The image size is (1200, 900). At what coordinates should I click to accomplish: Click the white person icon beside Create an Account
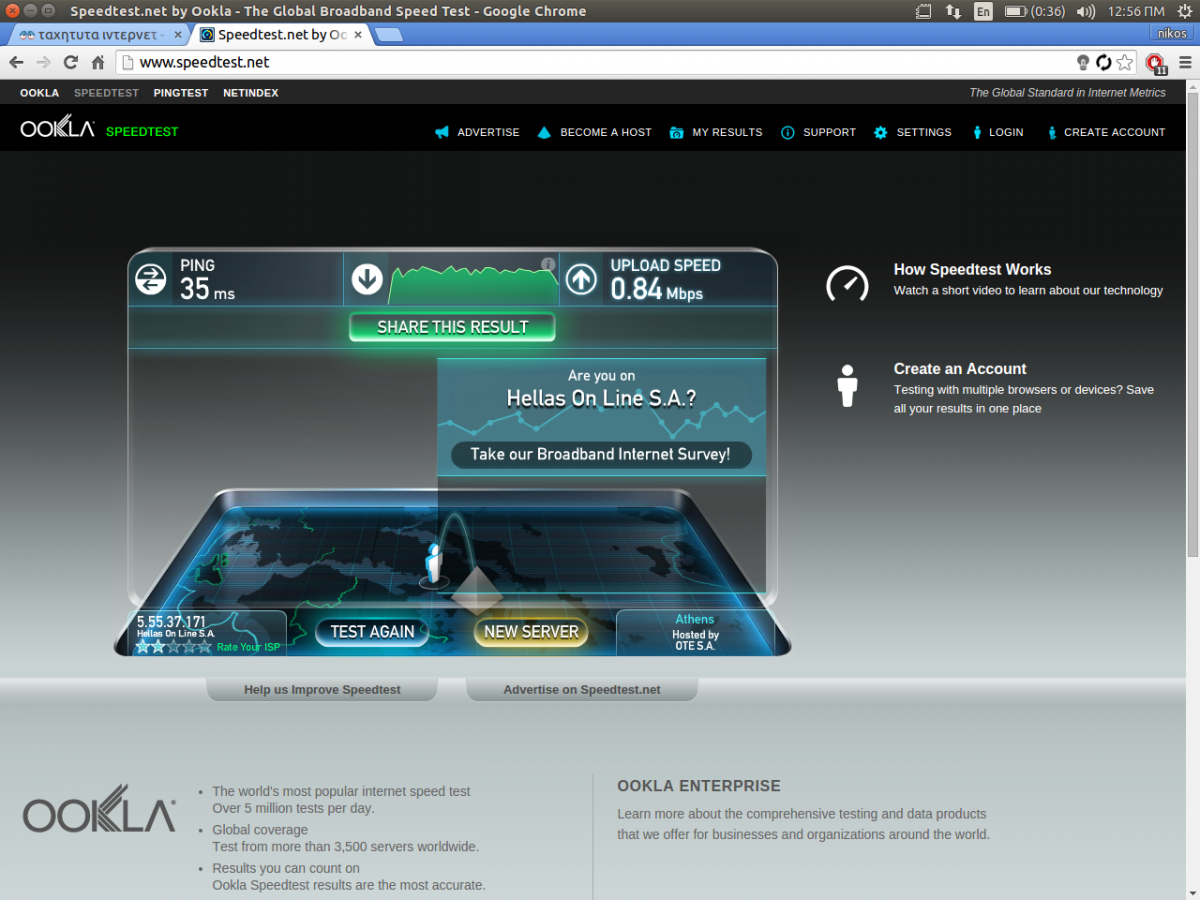(848, 386)
